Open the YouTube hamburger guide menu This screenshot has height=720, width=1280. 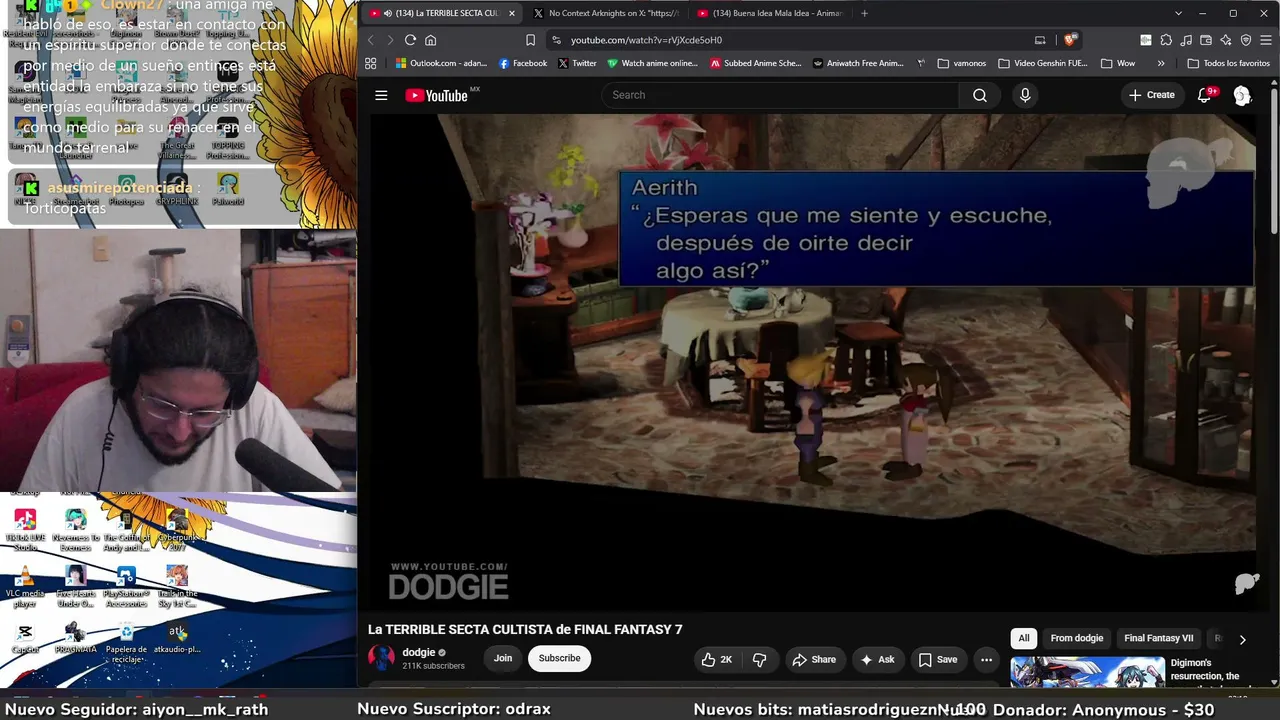pyautogui.click(x=381, y=95)
